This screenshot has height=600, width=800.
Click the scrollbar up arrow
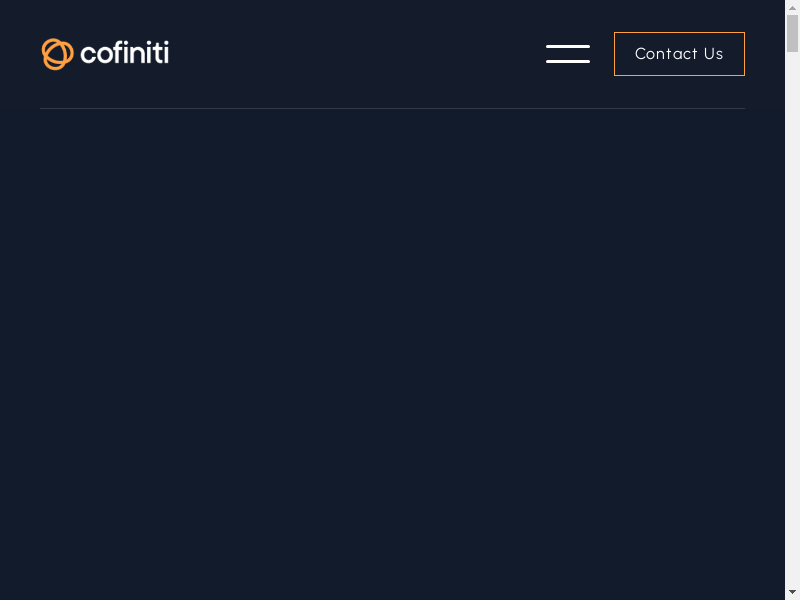[792, 6]
